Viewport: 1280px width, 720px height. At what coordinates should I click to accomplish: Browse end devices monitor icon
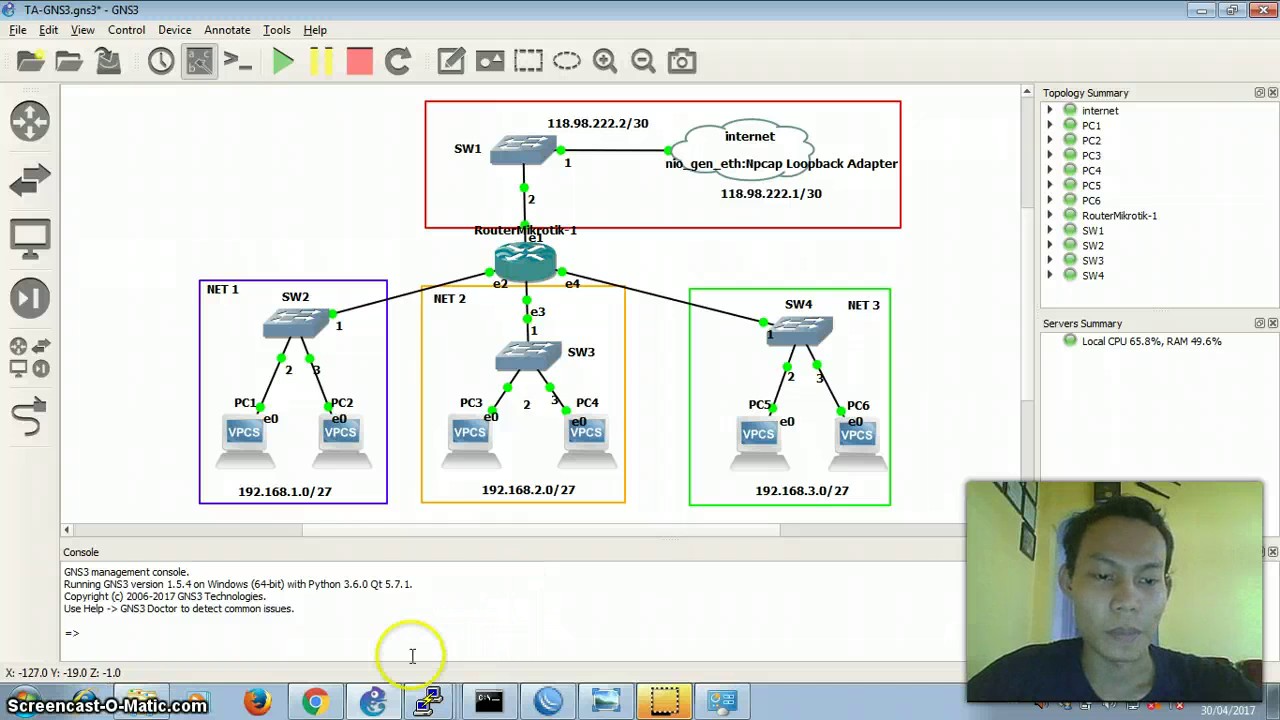(30, 239)
